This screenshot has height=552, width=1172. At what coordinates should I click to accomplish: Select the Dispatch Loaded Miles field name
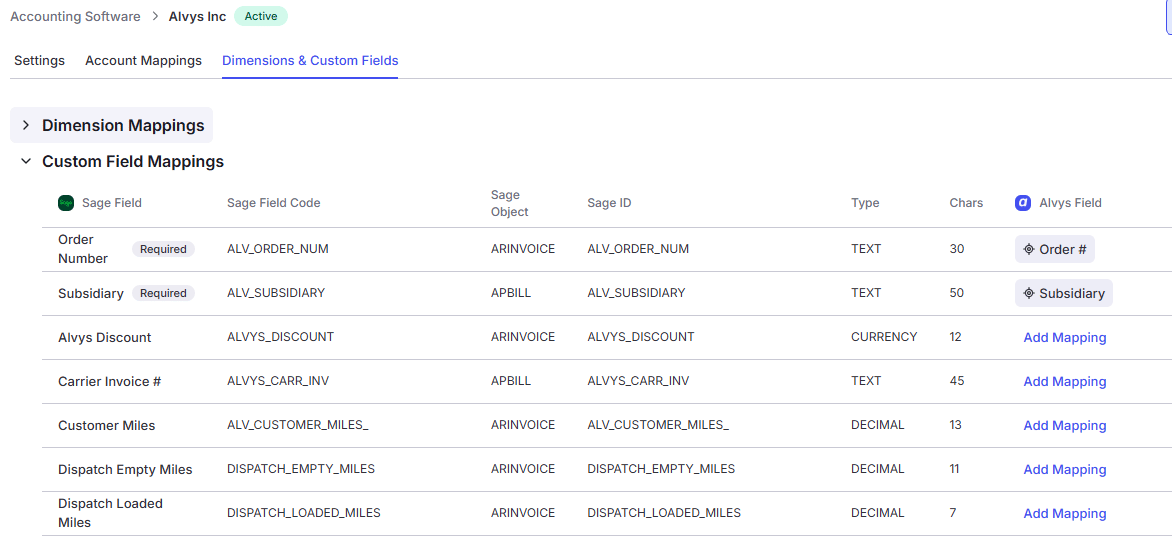[111, 513]
